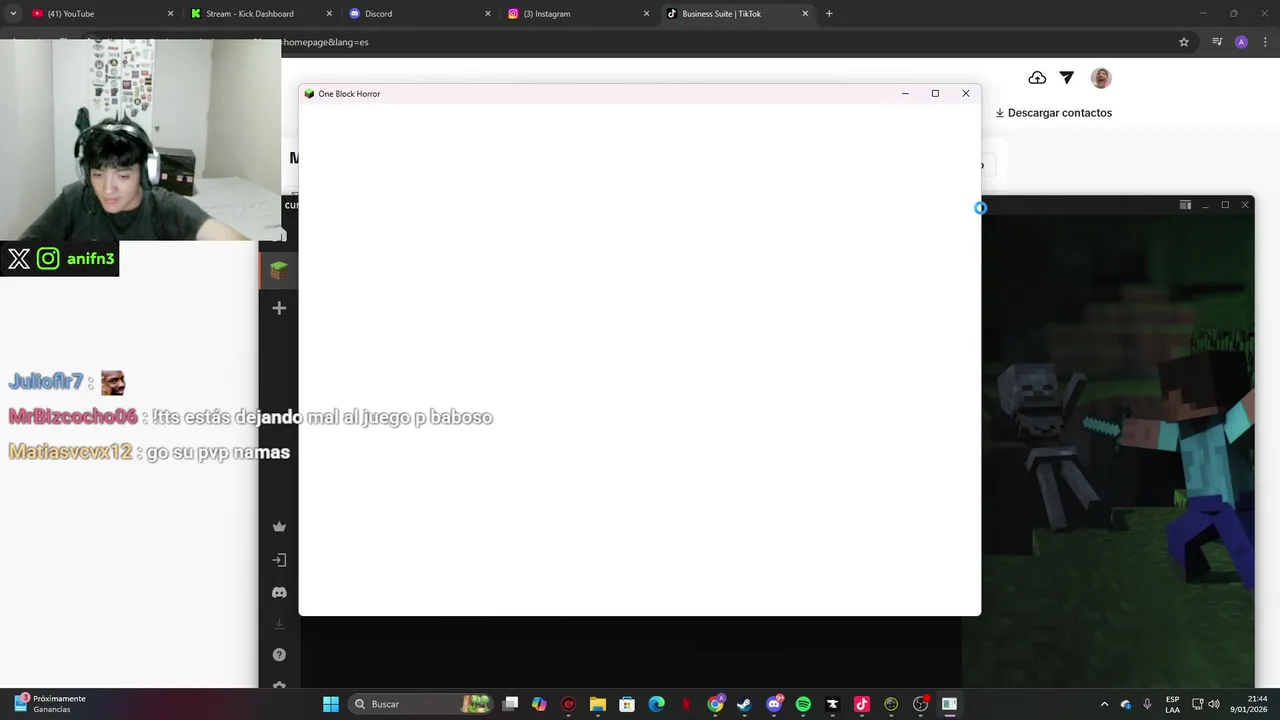1280x720 pixels.
Task: Open the ESP LAA language switcher
Action: [x=1172, y=704]
